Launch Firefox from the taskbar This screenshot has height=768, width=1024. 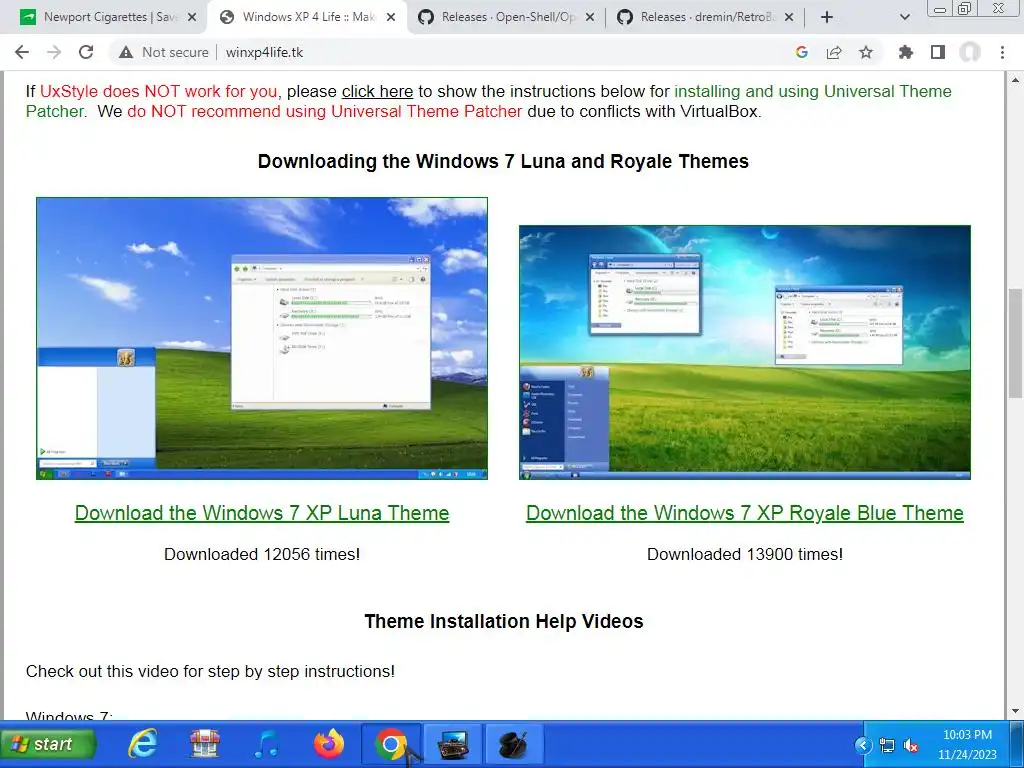pyautogui.click(x=328, y=744)
